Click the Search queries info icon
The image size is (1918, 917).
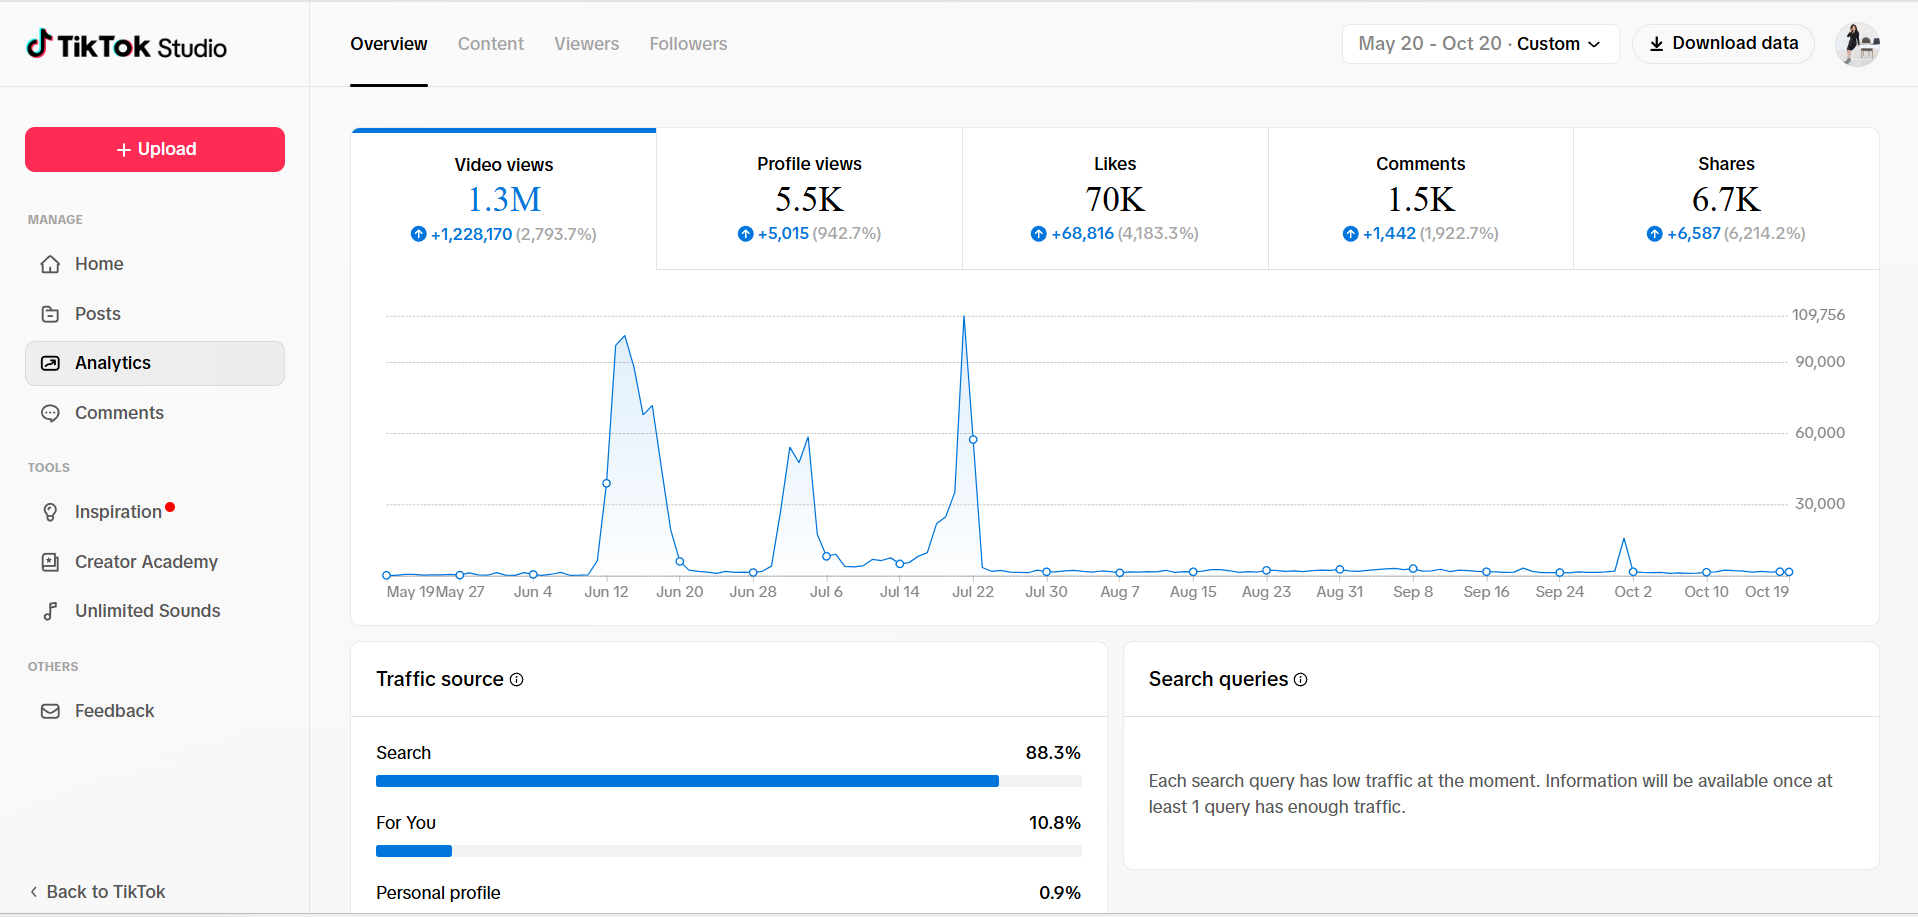tap(1301, 680)
